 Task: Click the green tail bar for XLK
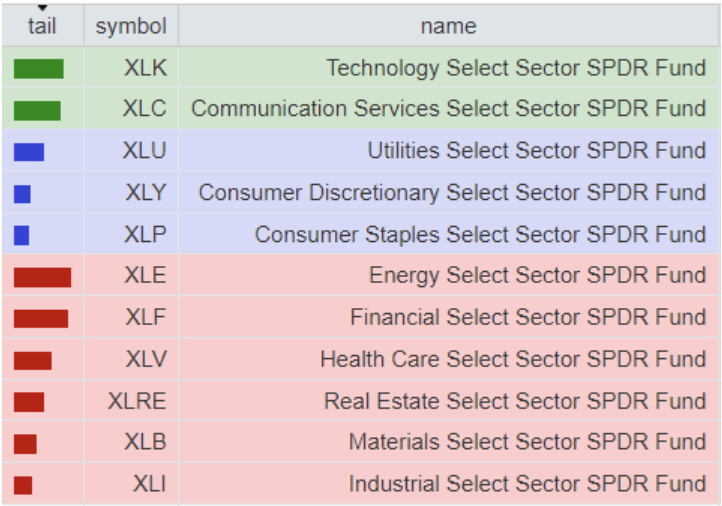(x=39, y=69)
